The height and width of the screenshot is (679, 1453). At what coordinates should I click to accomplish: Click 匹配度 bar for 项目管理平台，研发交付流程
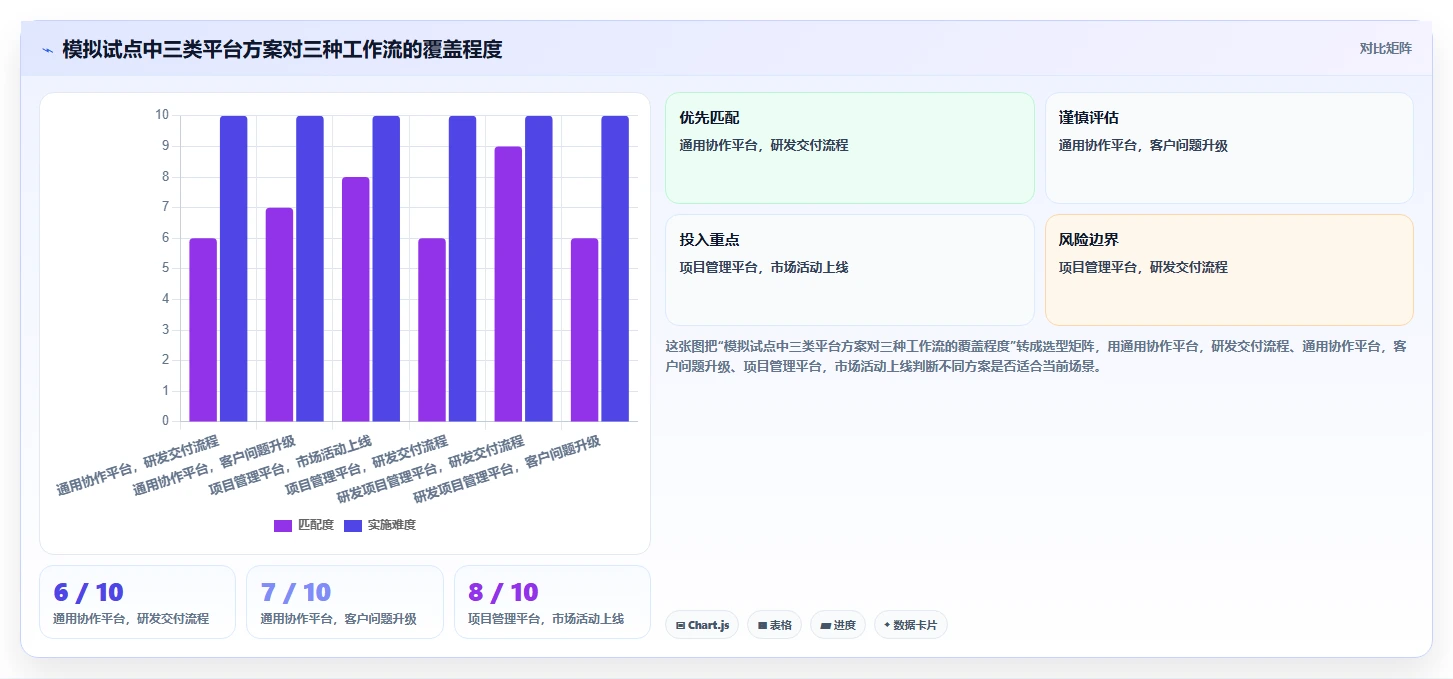point(432,330)
